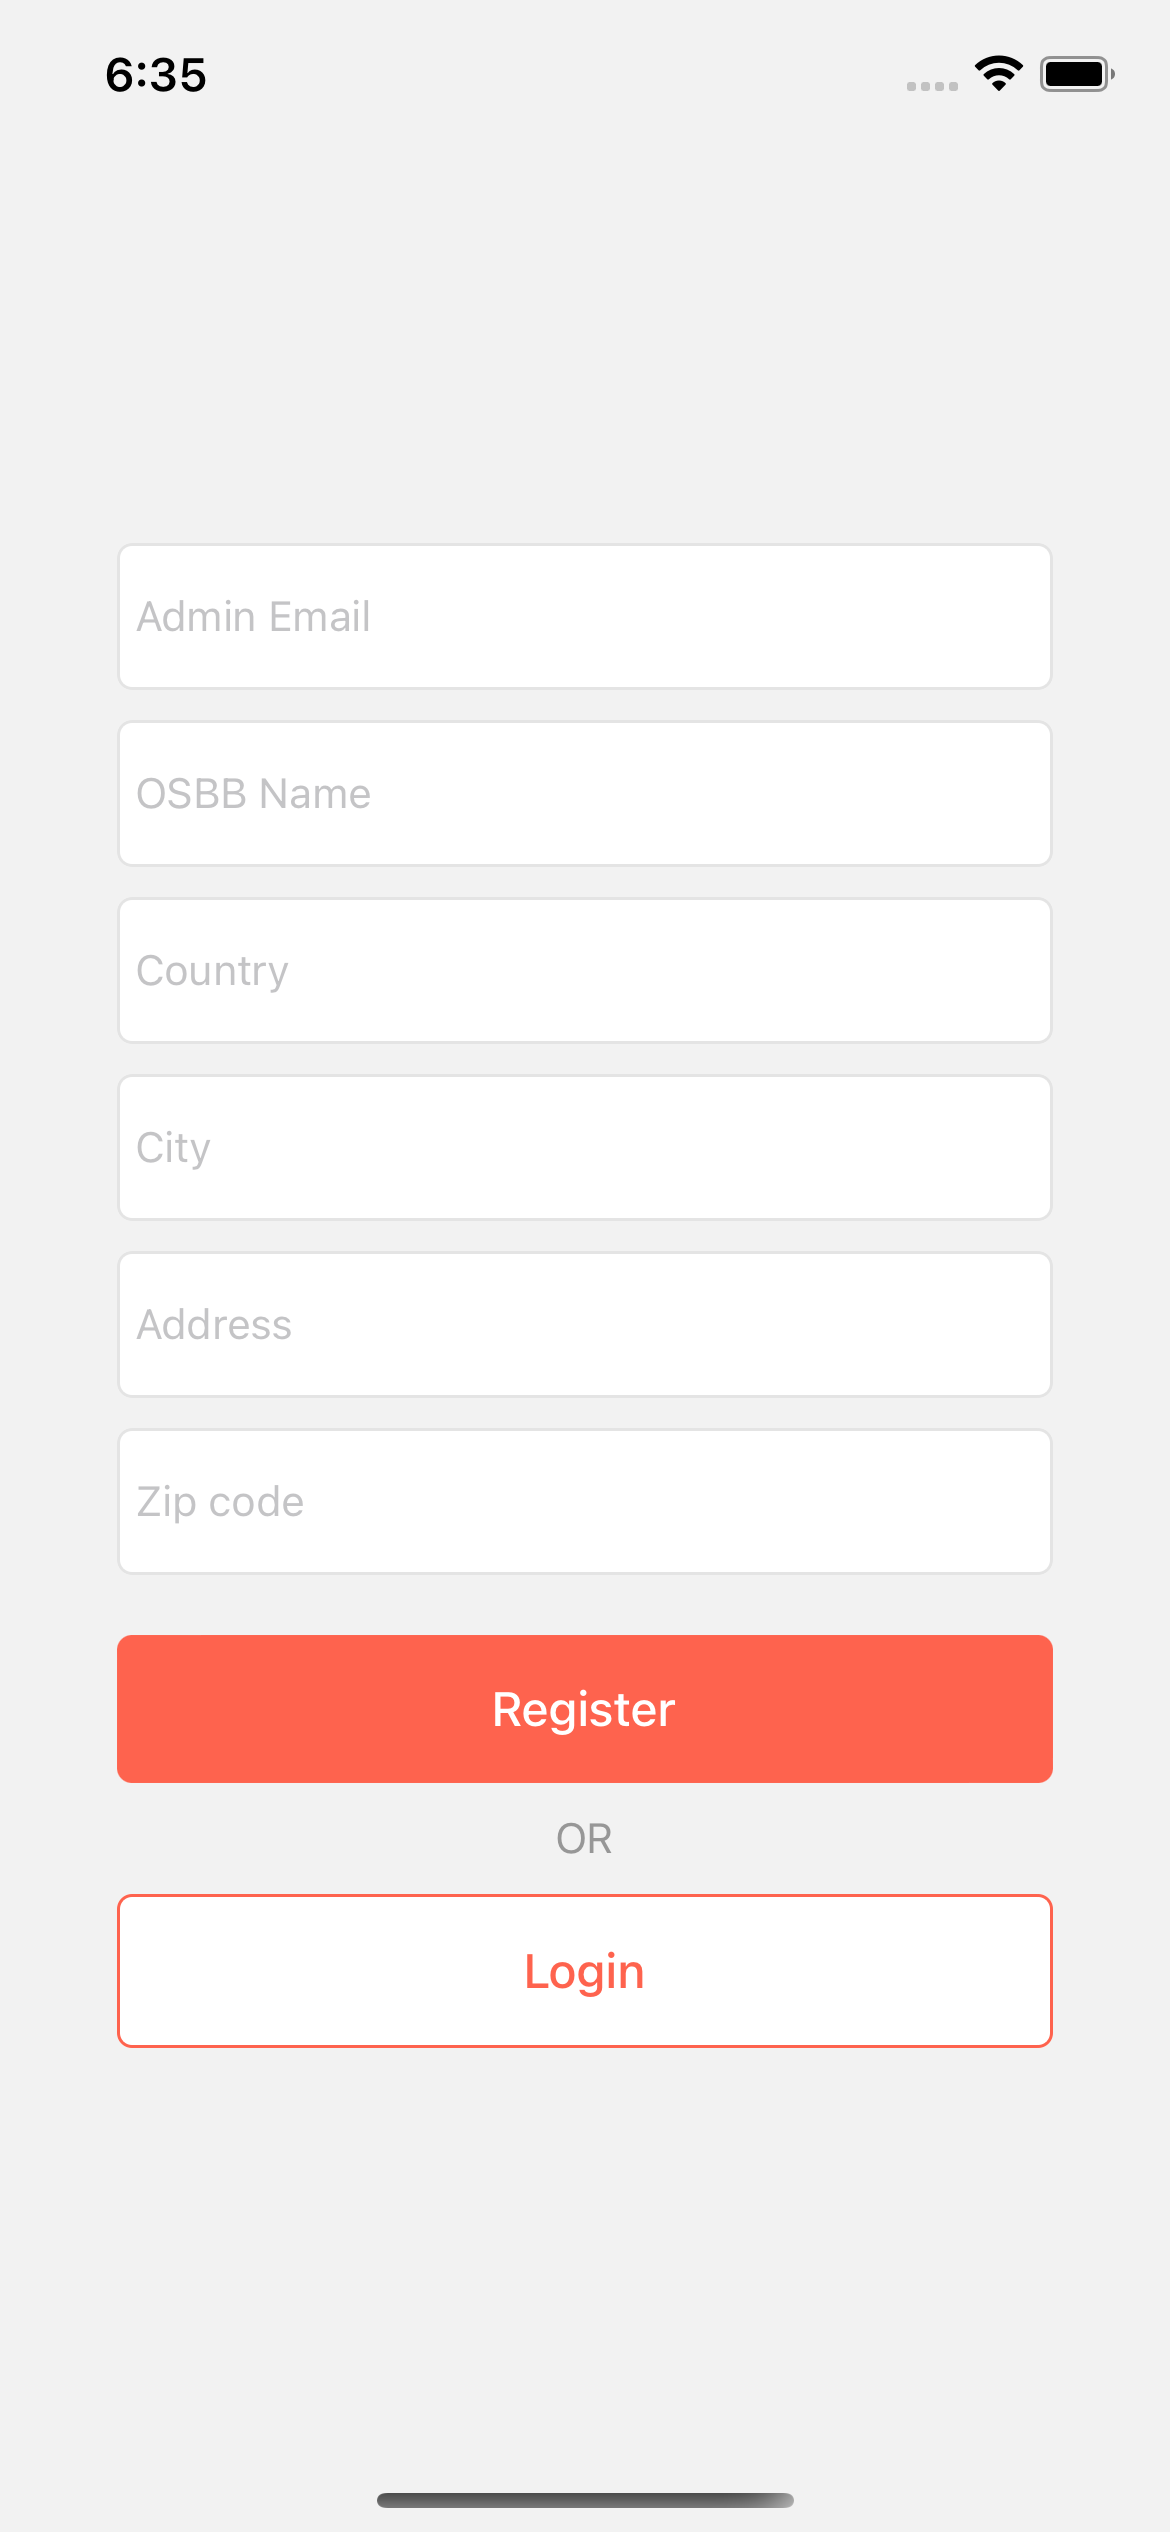Click the Address text field
1170x2532 pixels.
585,1324
